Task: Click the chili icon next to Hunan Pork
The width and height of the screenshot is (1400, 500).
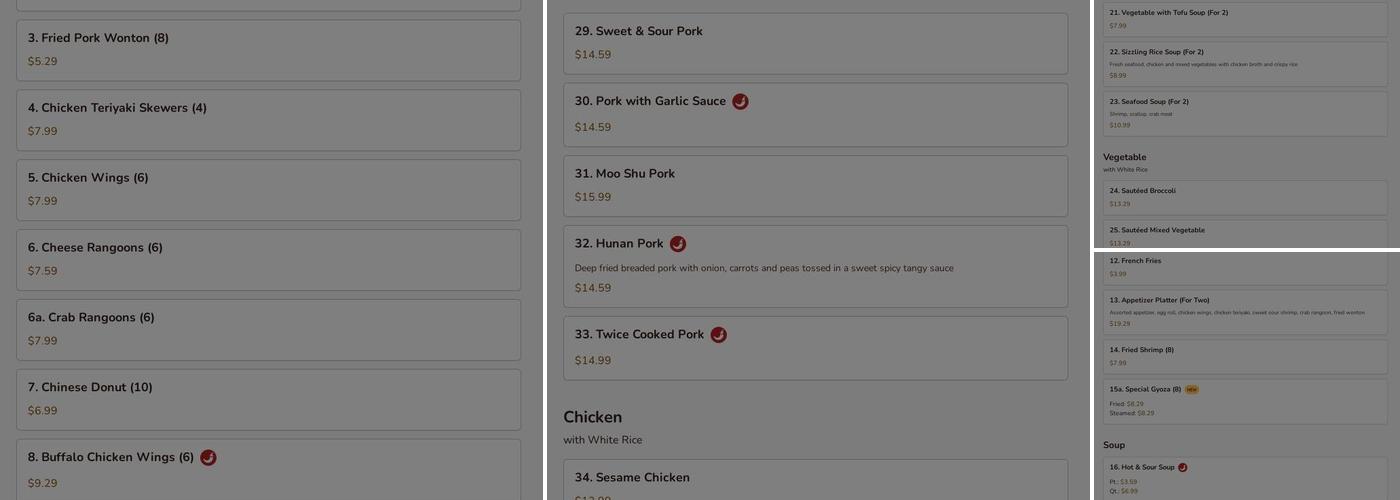Action: click(678, 244)
